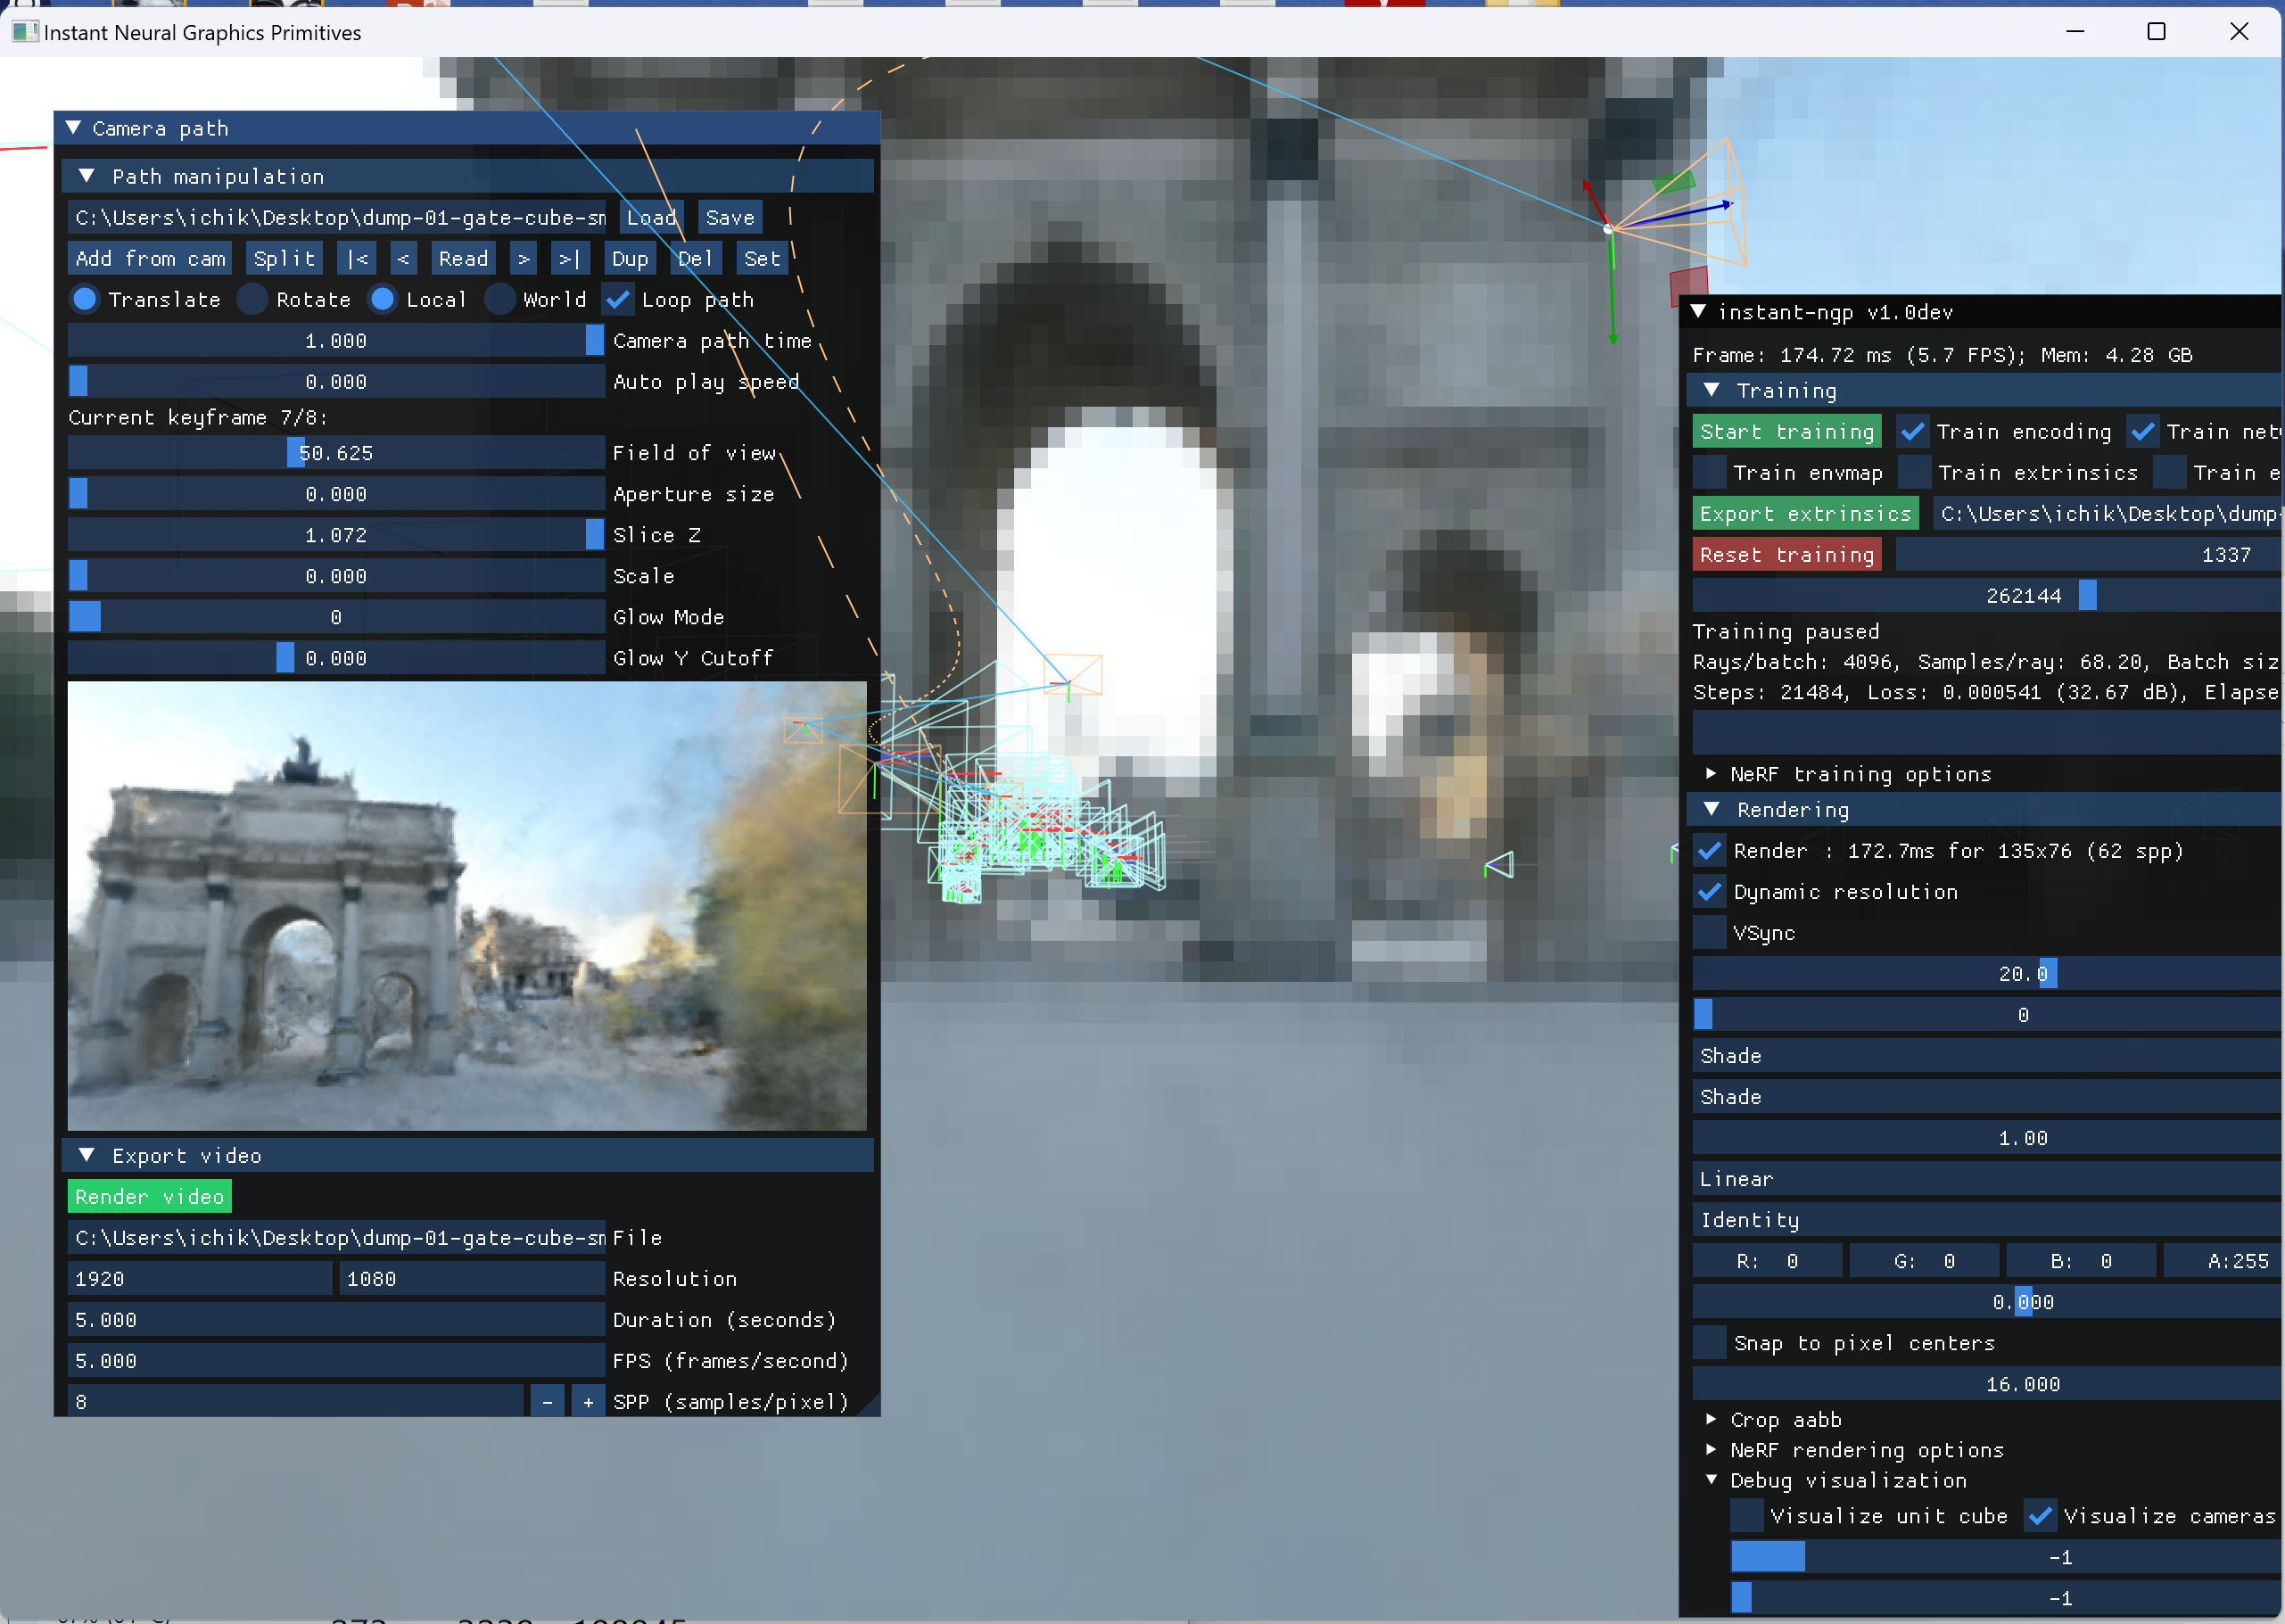Collapse the Rendering section

tap(1712, 809)
